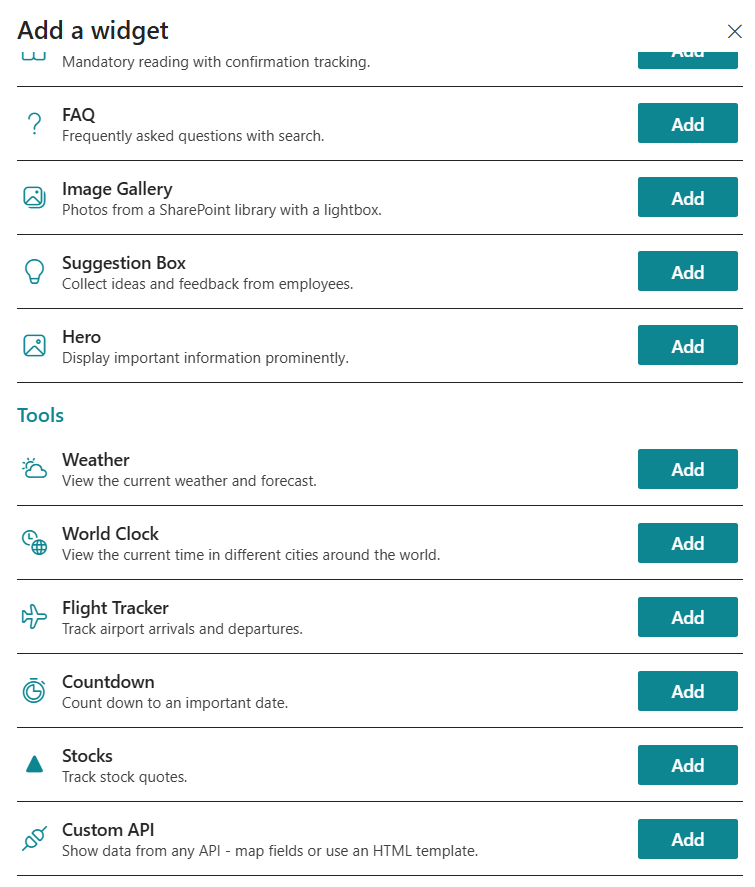Click the Countdown timer icon
755x887 pixels.
coord(34,691)
